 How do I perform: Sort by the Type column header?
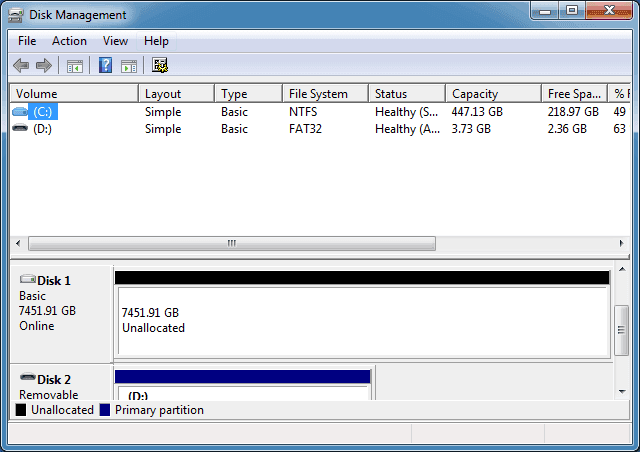click(249, 94)
